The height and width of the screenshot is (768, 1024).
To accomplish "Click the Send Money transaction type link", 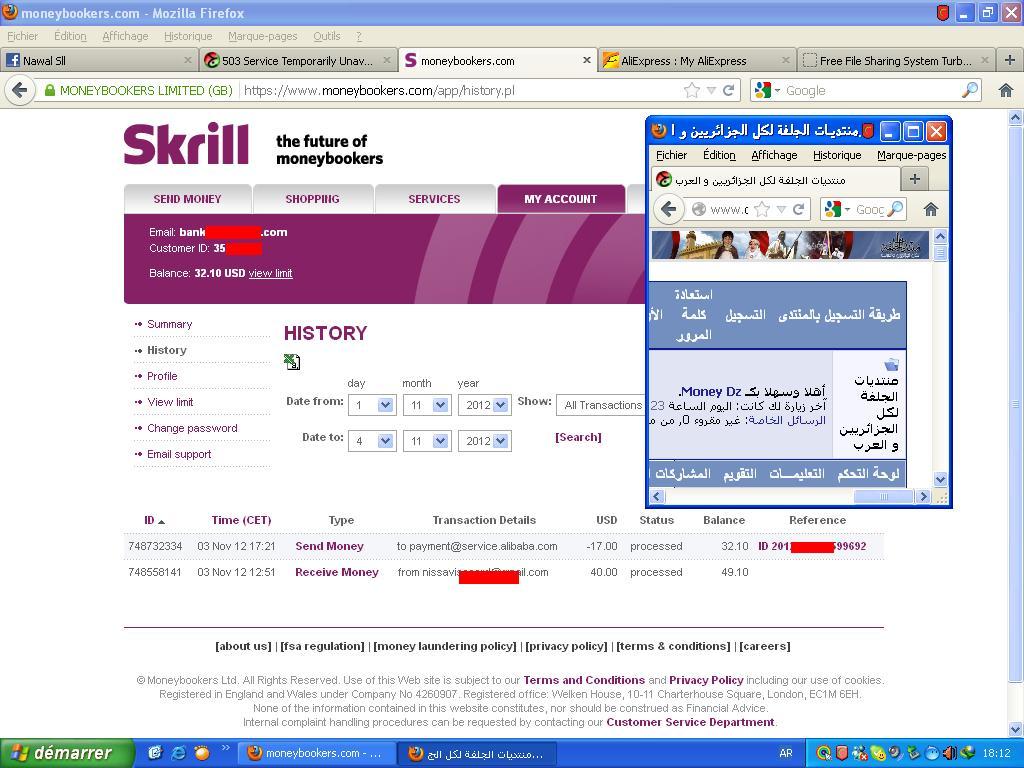I will (329, 546).
